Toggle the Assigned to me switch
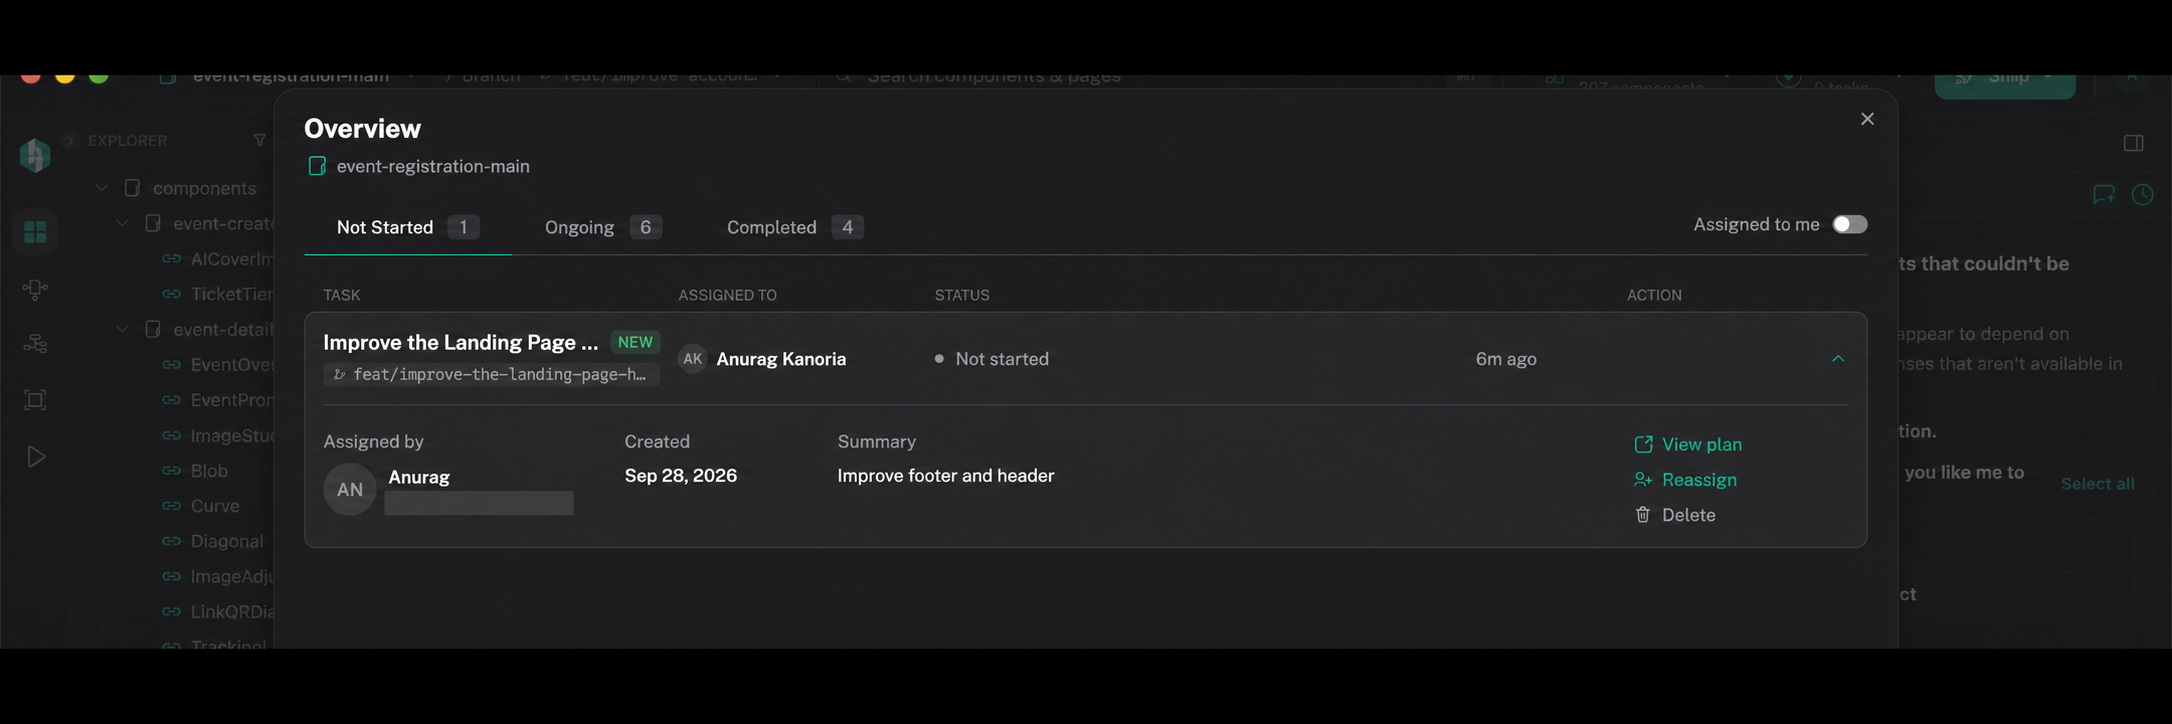 pyautogui.click(x=1849, y=224)
